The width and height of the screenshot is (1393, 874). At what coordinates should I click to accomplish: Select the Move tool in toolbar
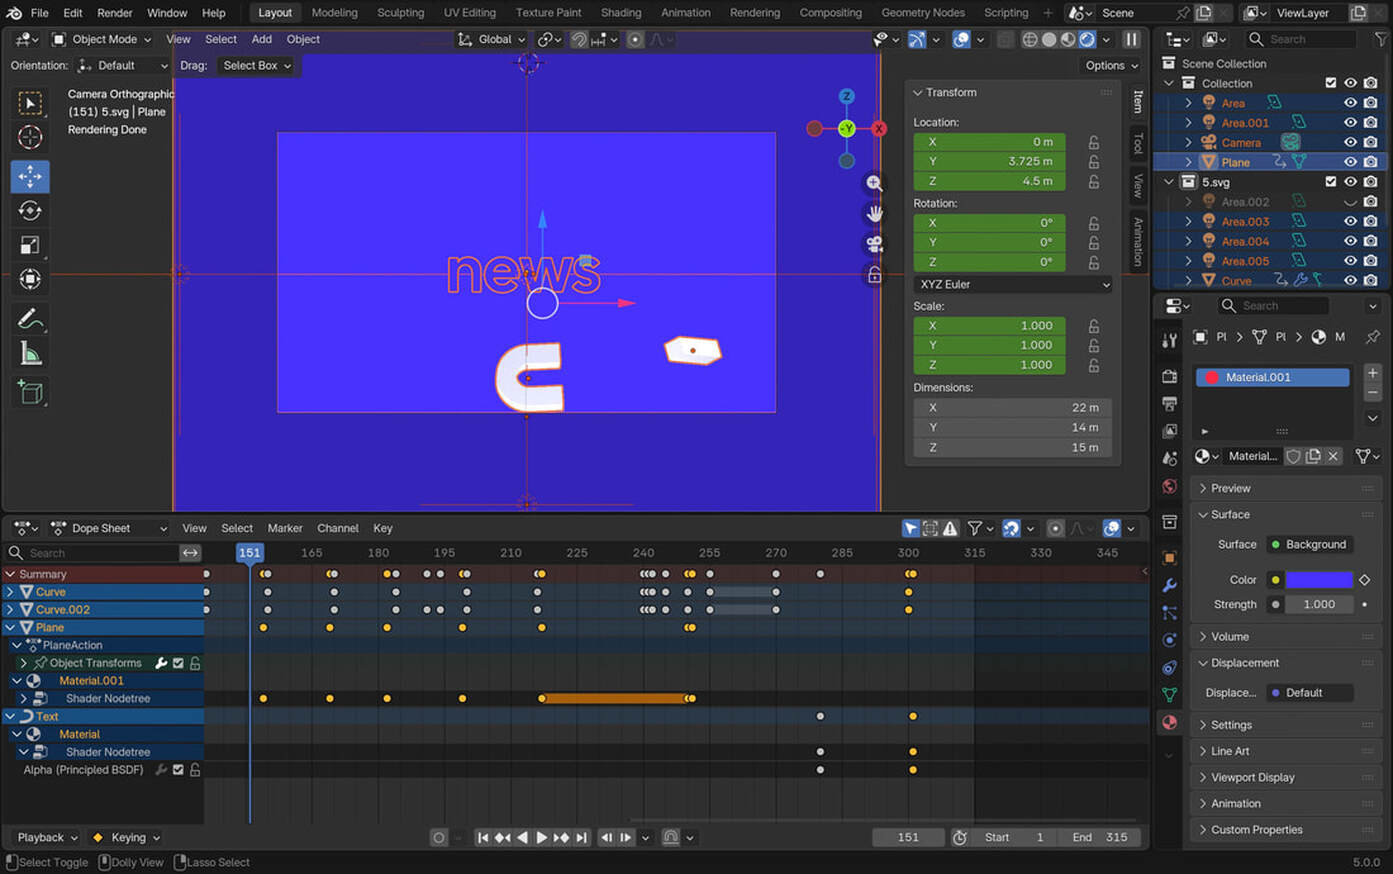point(30,176)
